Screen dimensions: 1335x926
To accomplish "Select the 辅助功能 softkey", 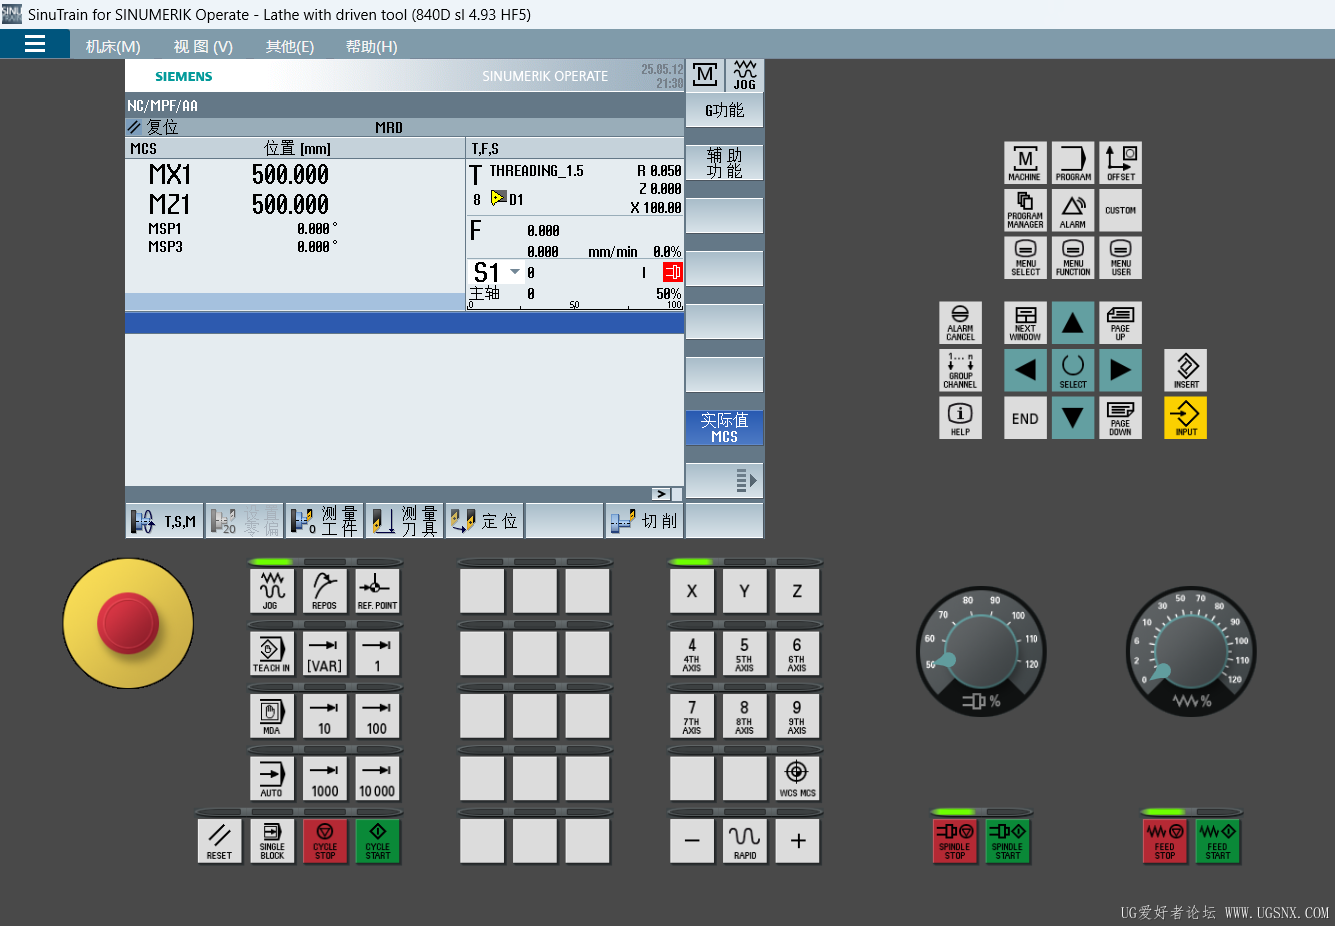I will click(x=724, y=163).
